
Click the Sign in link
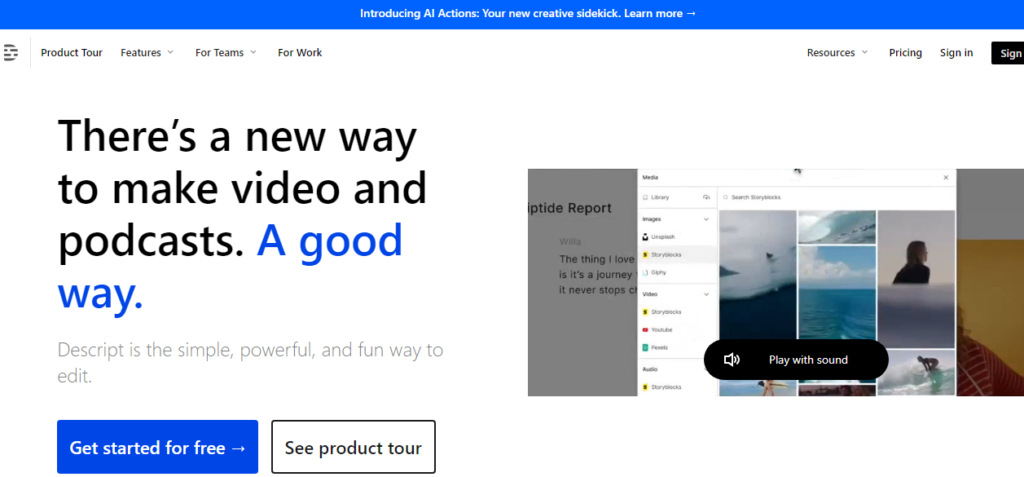[956, 53]
